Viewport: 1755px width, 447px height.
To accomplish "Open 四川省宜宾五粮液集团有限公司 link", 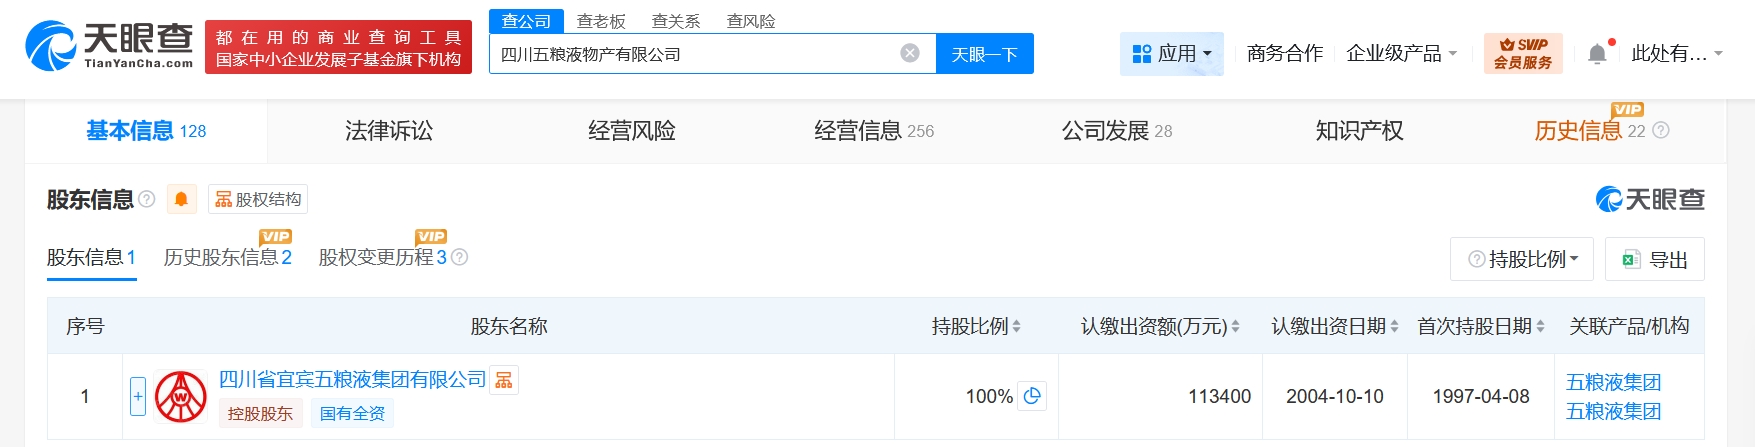I will 352,380.
